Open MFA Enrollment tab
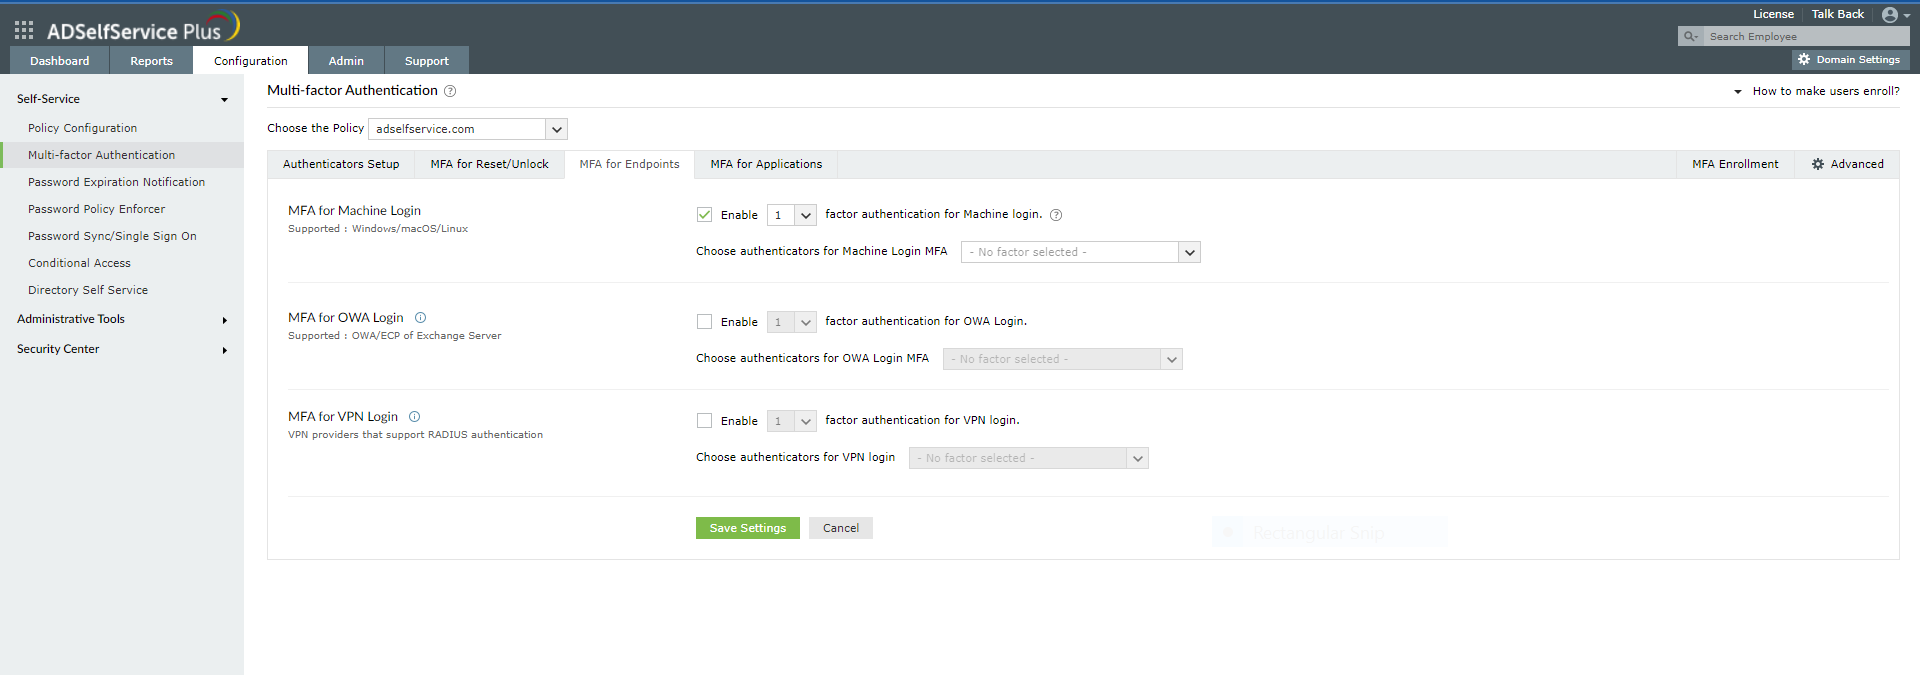The image size is (1920, 675). tap(1735, 164)
